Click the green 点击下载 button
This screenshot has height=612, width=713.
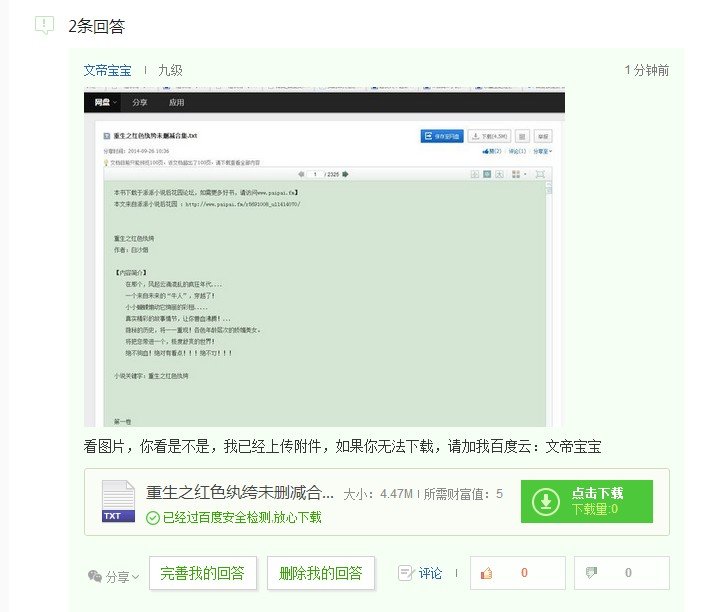point(587,502)
